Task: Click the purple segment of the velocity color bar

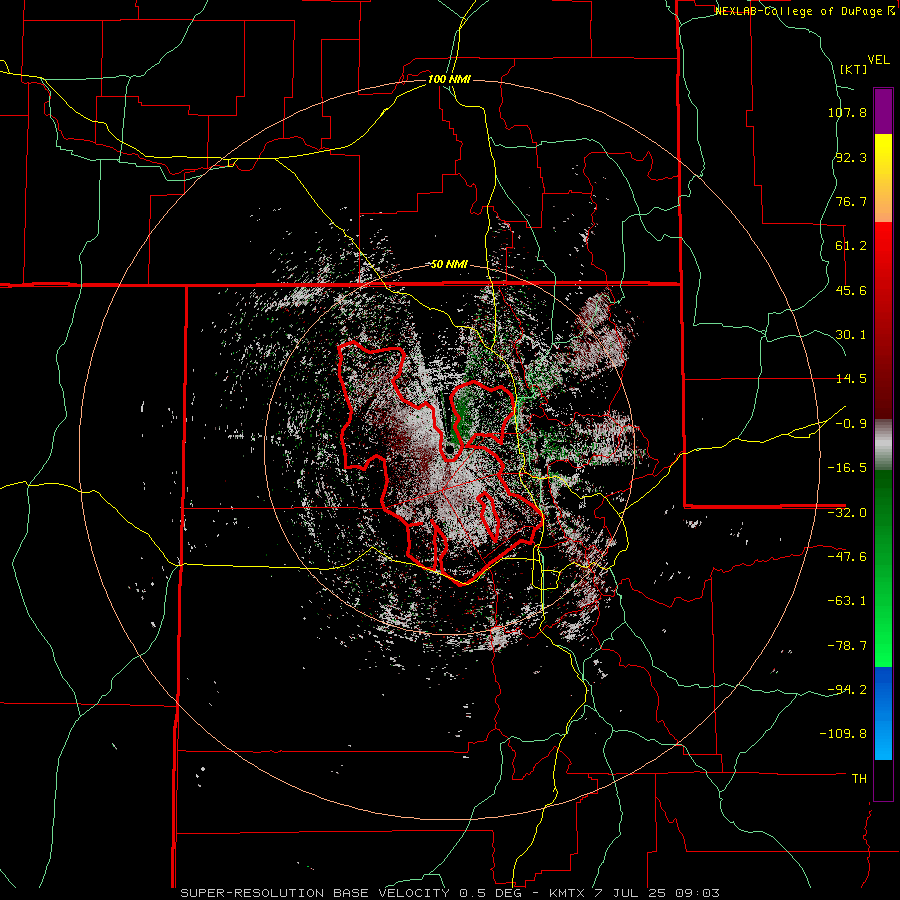Action: click(883, 111)
